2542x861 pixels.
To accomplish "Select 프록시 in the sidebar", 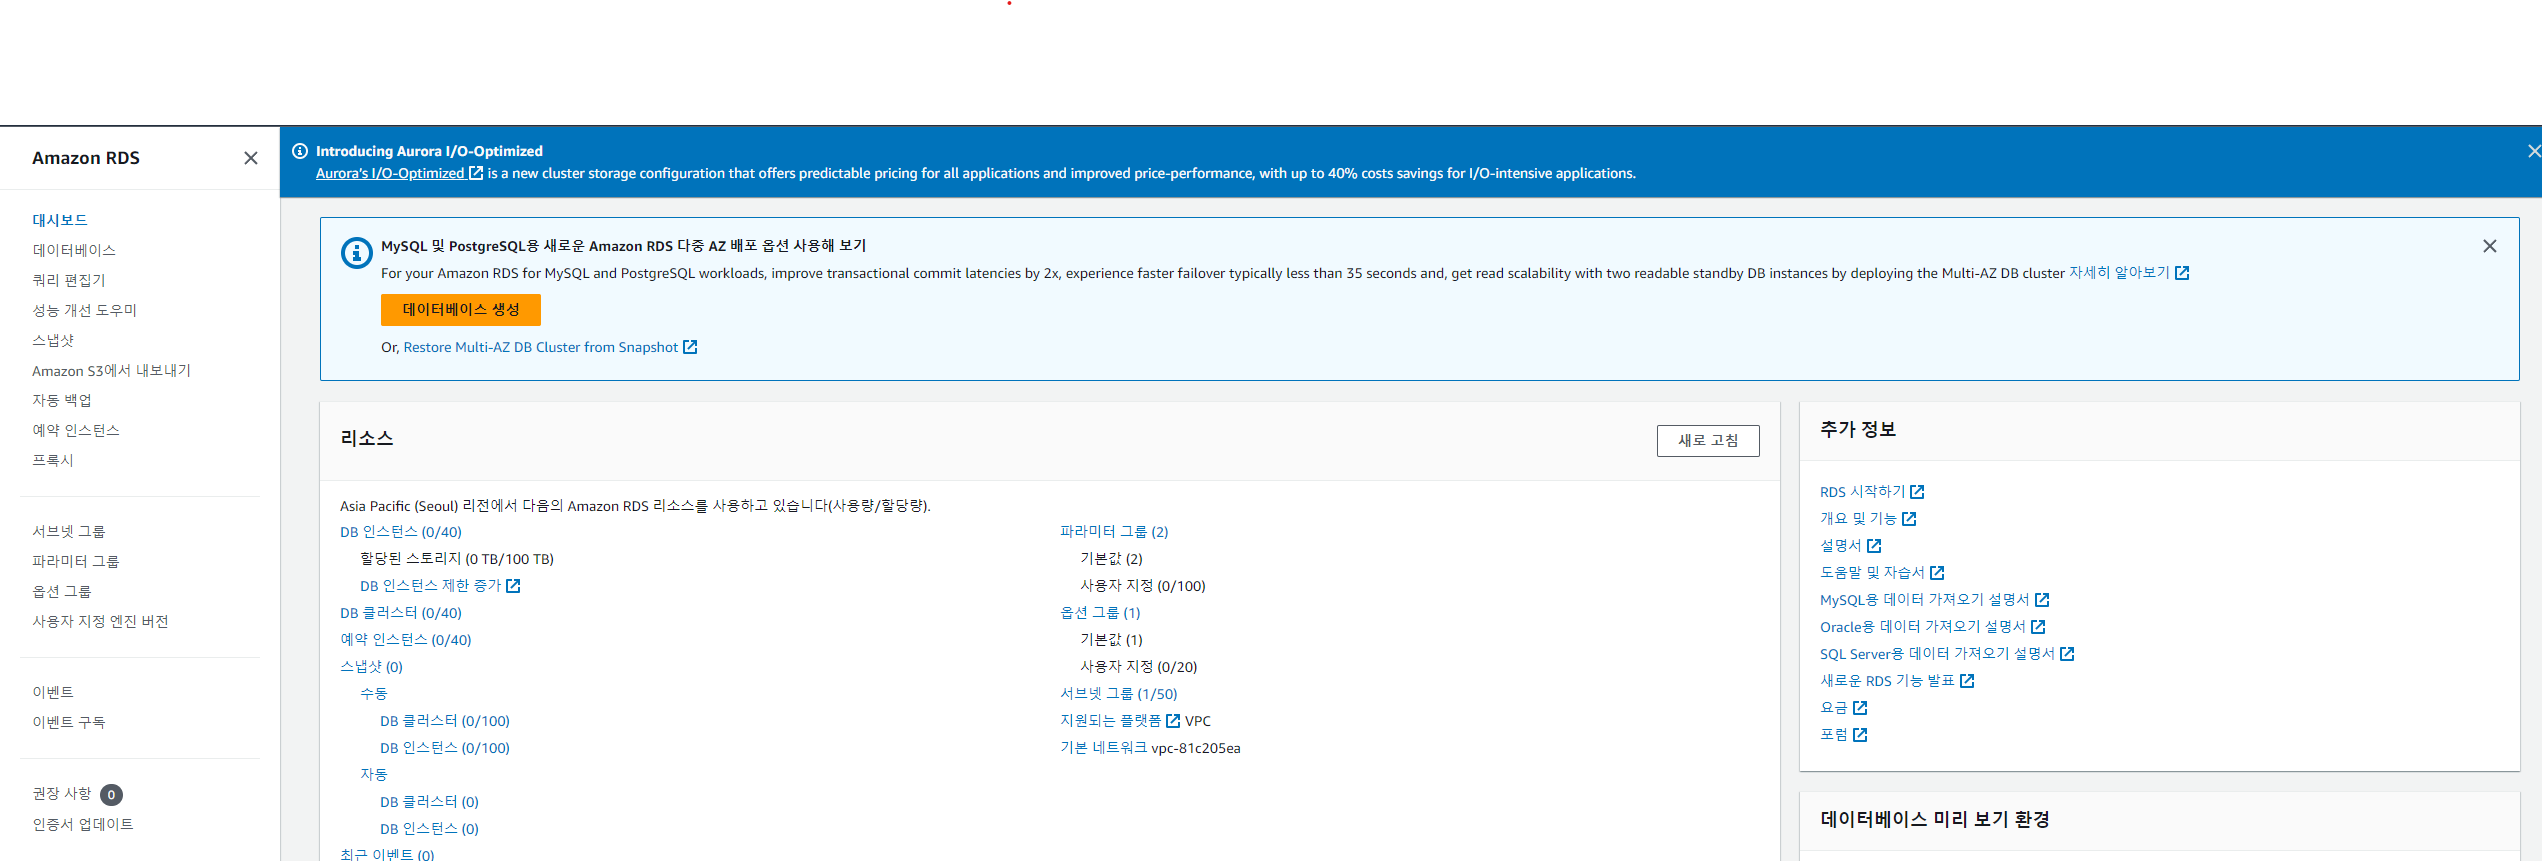I will tap(53, 460).
